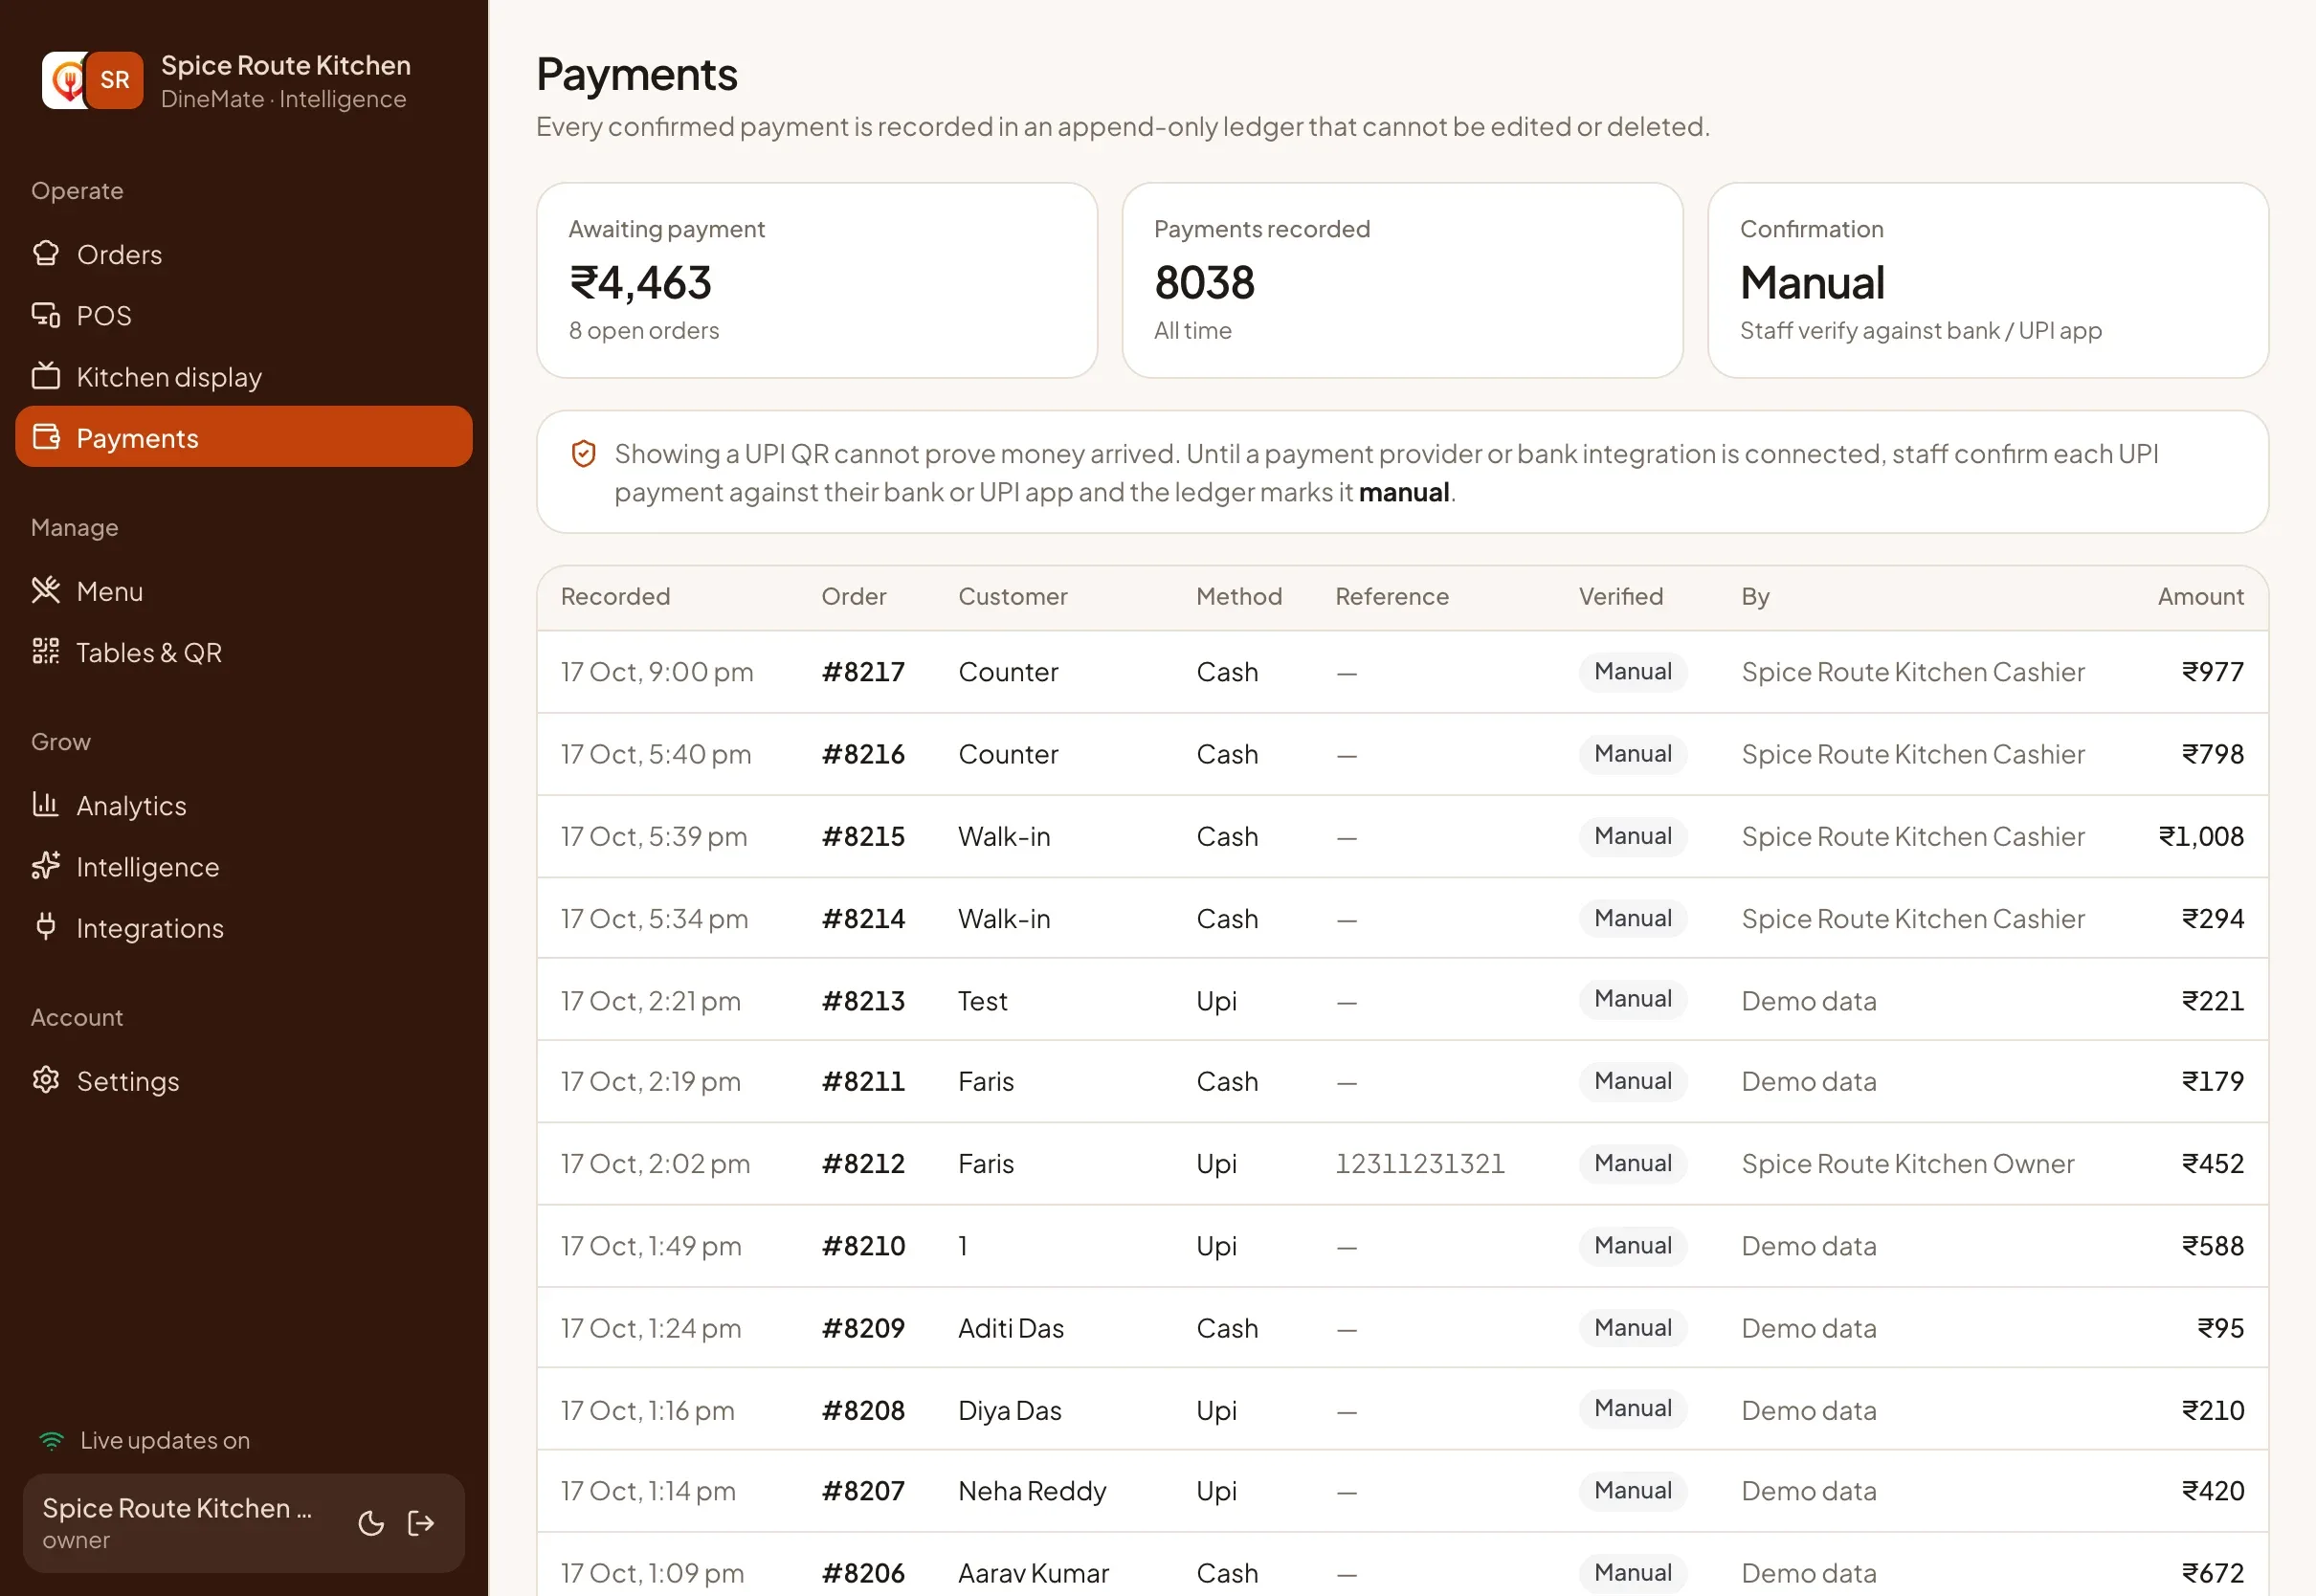
Task: Open order #8212 in the ledger
Action: [863, 1163]
